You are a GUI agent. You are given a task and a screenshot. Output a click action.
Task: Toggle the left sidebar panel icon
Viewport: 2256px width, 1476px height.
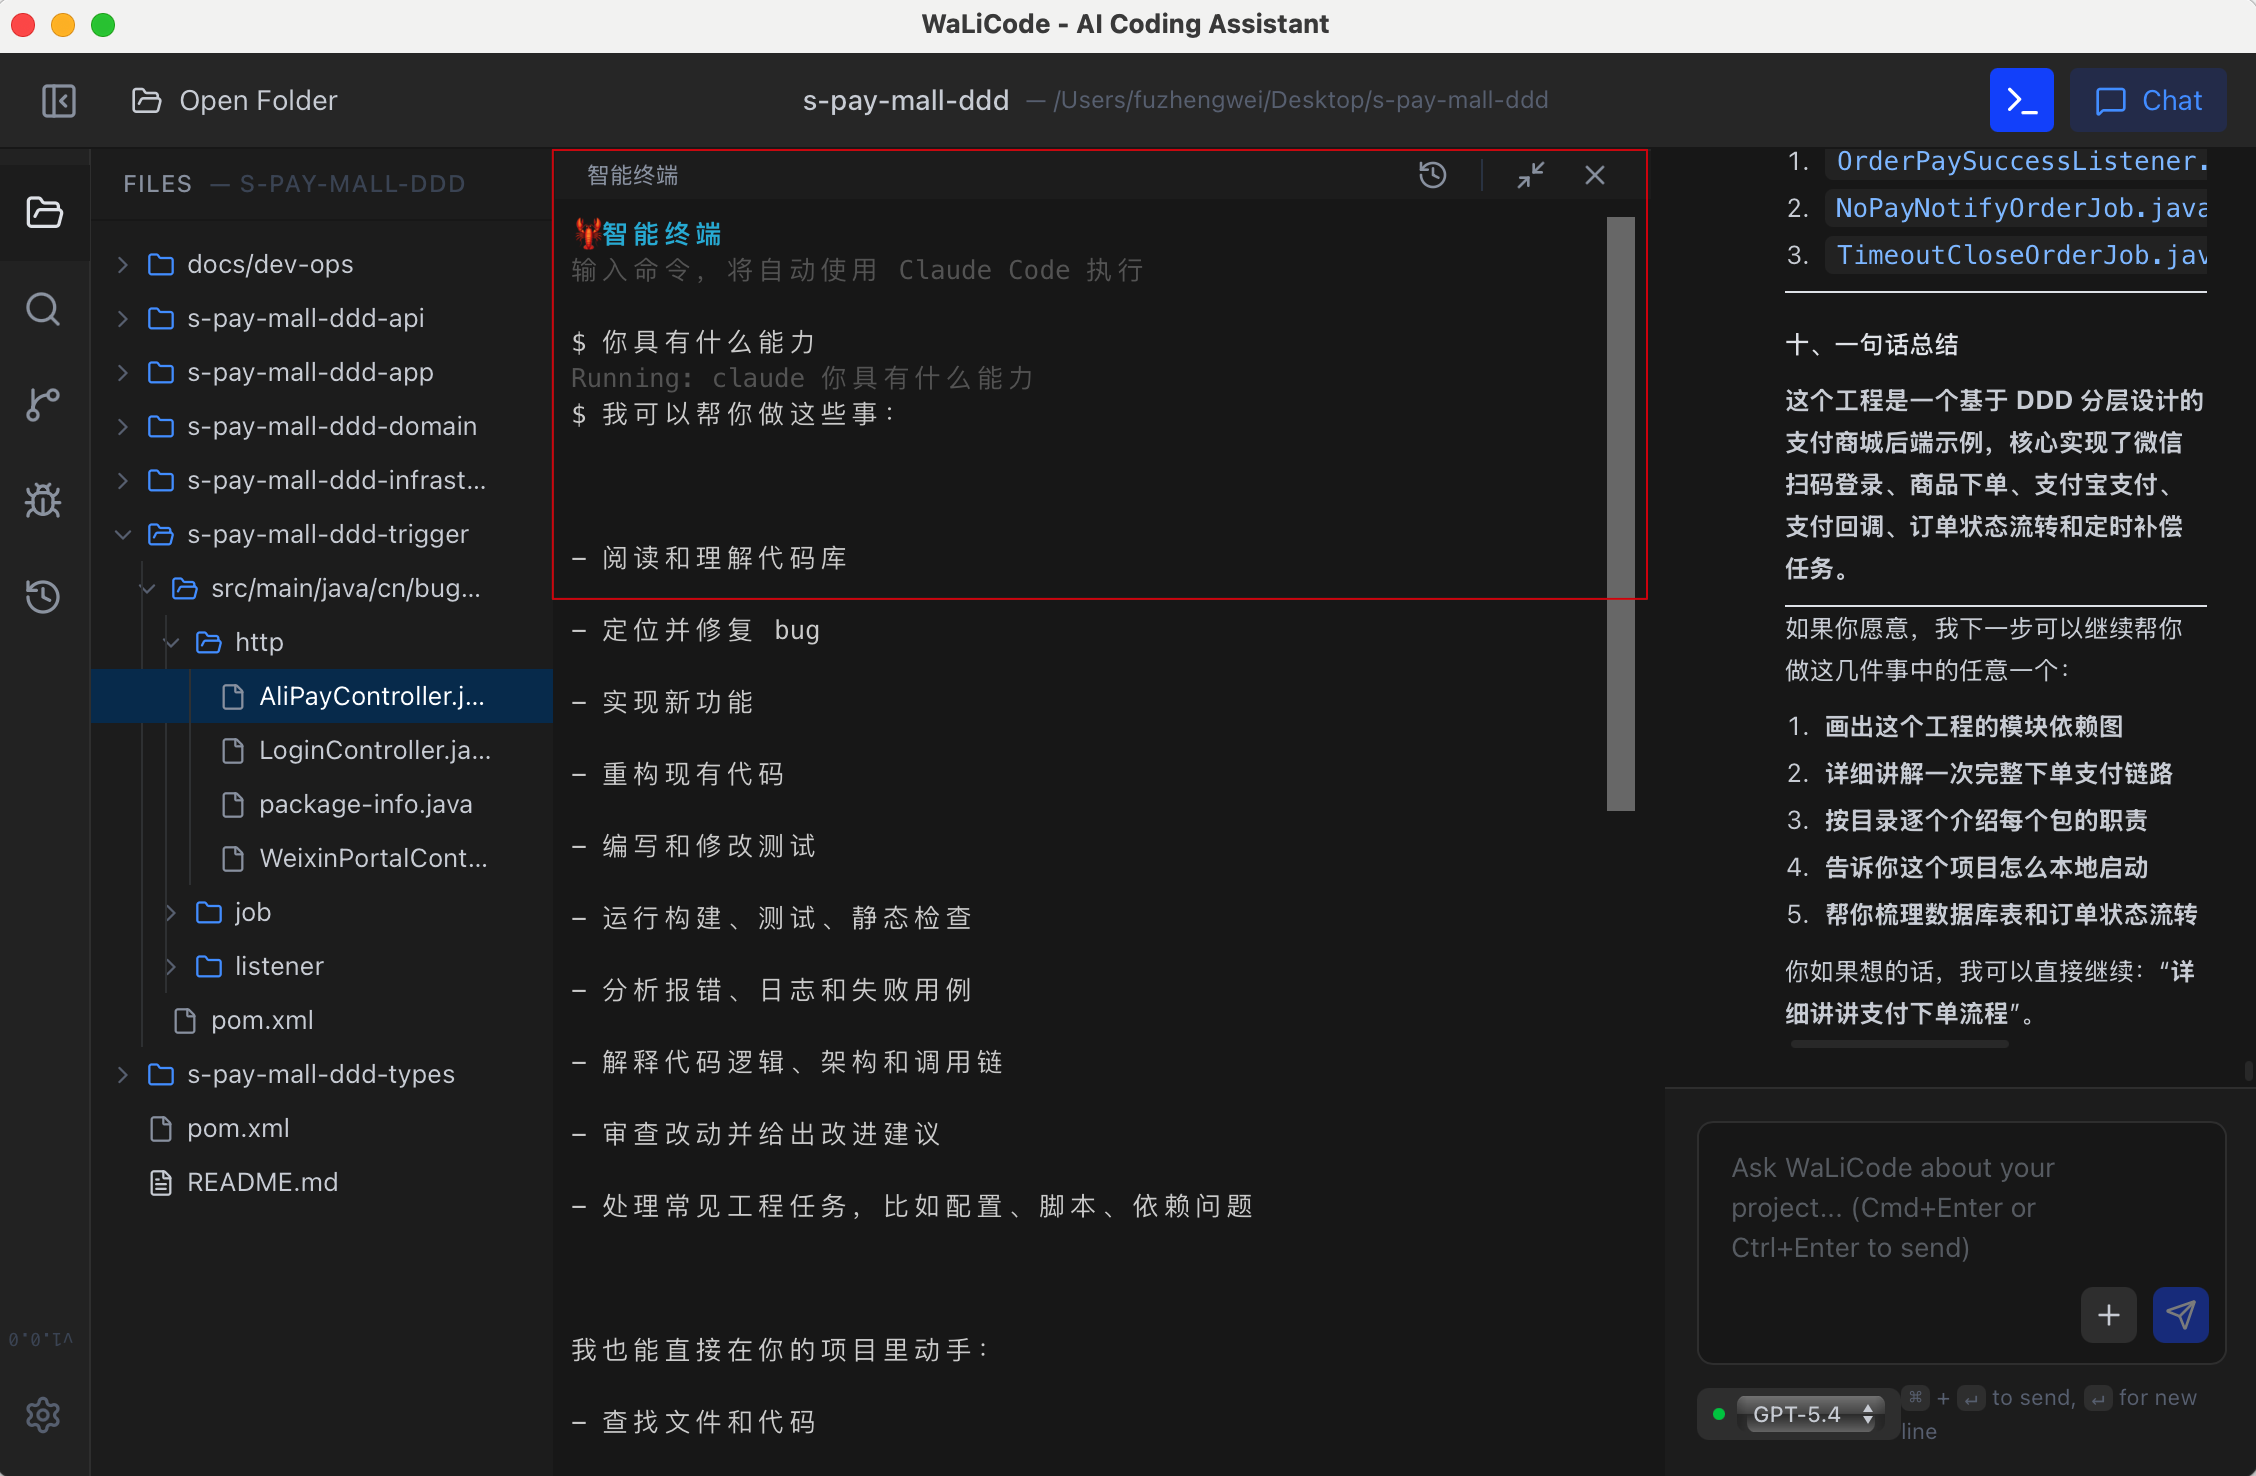coord(59,101)
